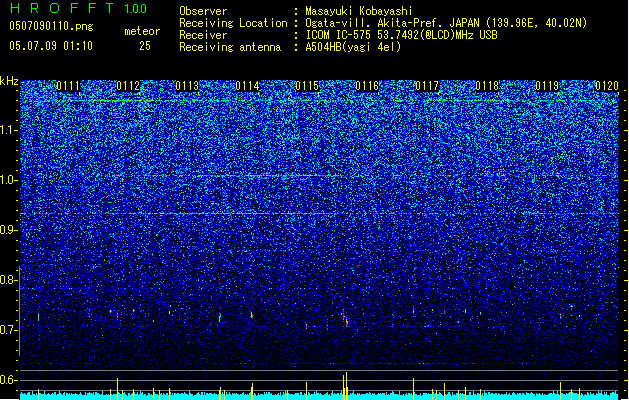The height and width of the screenshot is (400, 629).
Task: Click receiver value ICOM IC-575 53.7492 MHz USB
Action: [x=402, y=35]
